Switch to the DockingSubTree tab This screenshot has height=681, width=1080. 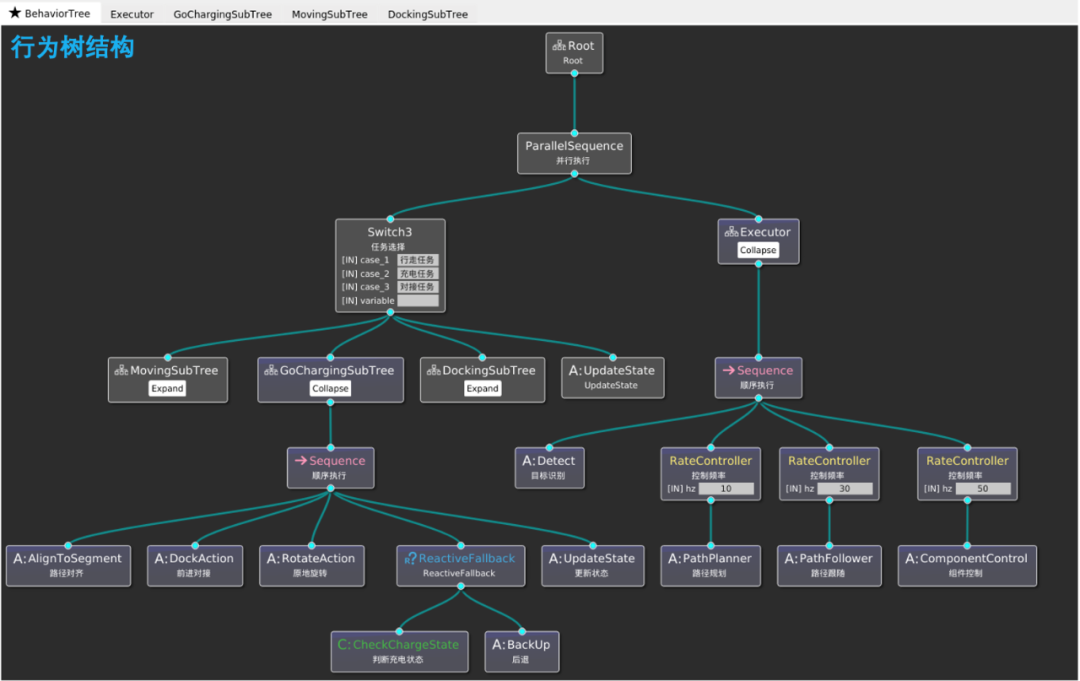427,14
